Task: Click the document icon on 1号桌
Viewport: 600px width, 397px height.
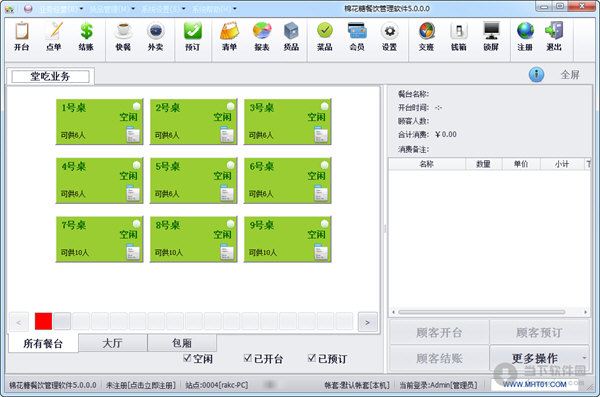Action: (x=133, y=134)
